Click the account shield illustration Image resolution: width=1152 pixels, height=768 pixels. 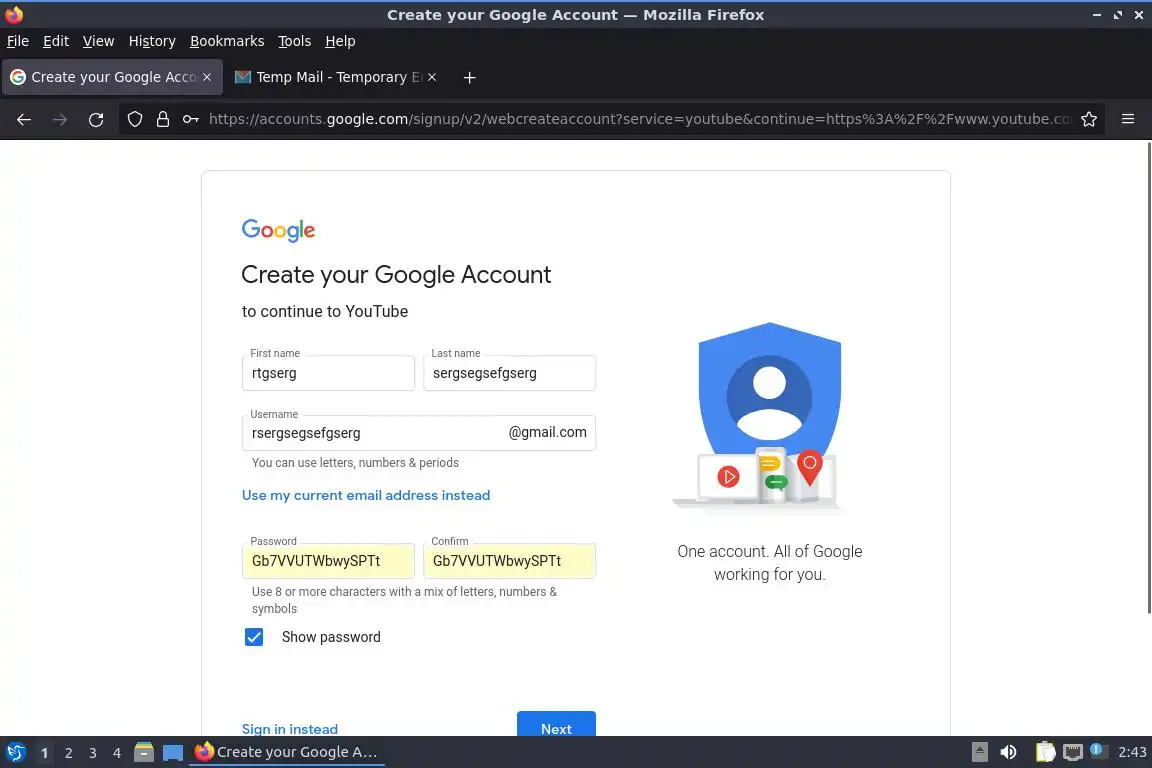[763, 416]
